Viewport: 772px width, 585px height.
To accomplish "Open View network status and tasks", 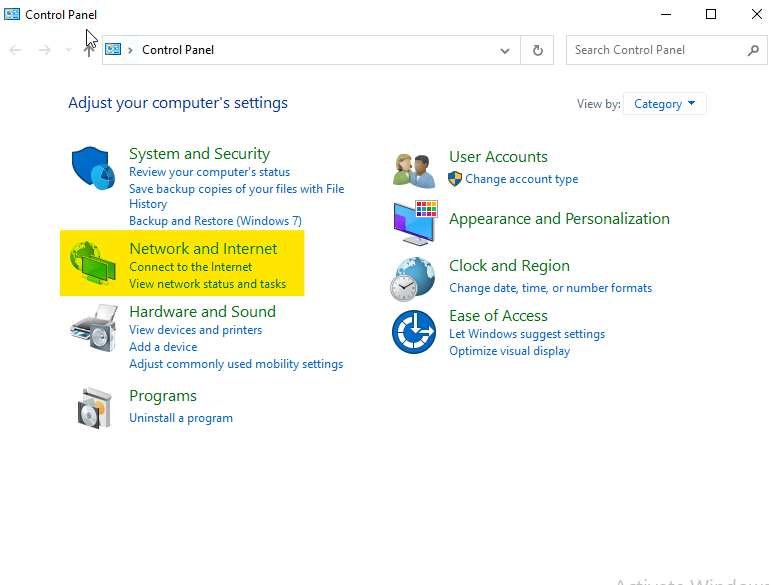I will click(207, 284).
